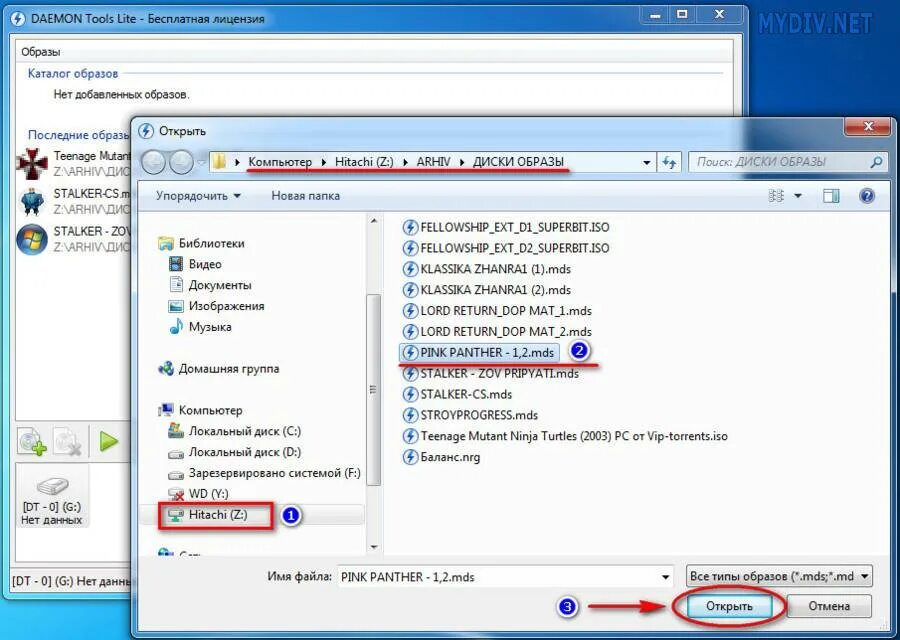
Task: Click ARHIV in the address breadcrumb
Action: pyautogui.click(x=433, y=162)
